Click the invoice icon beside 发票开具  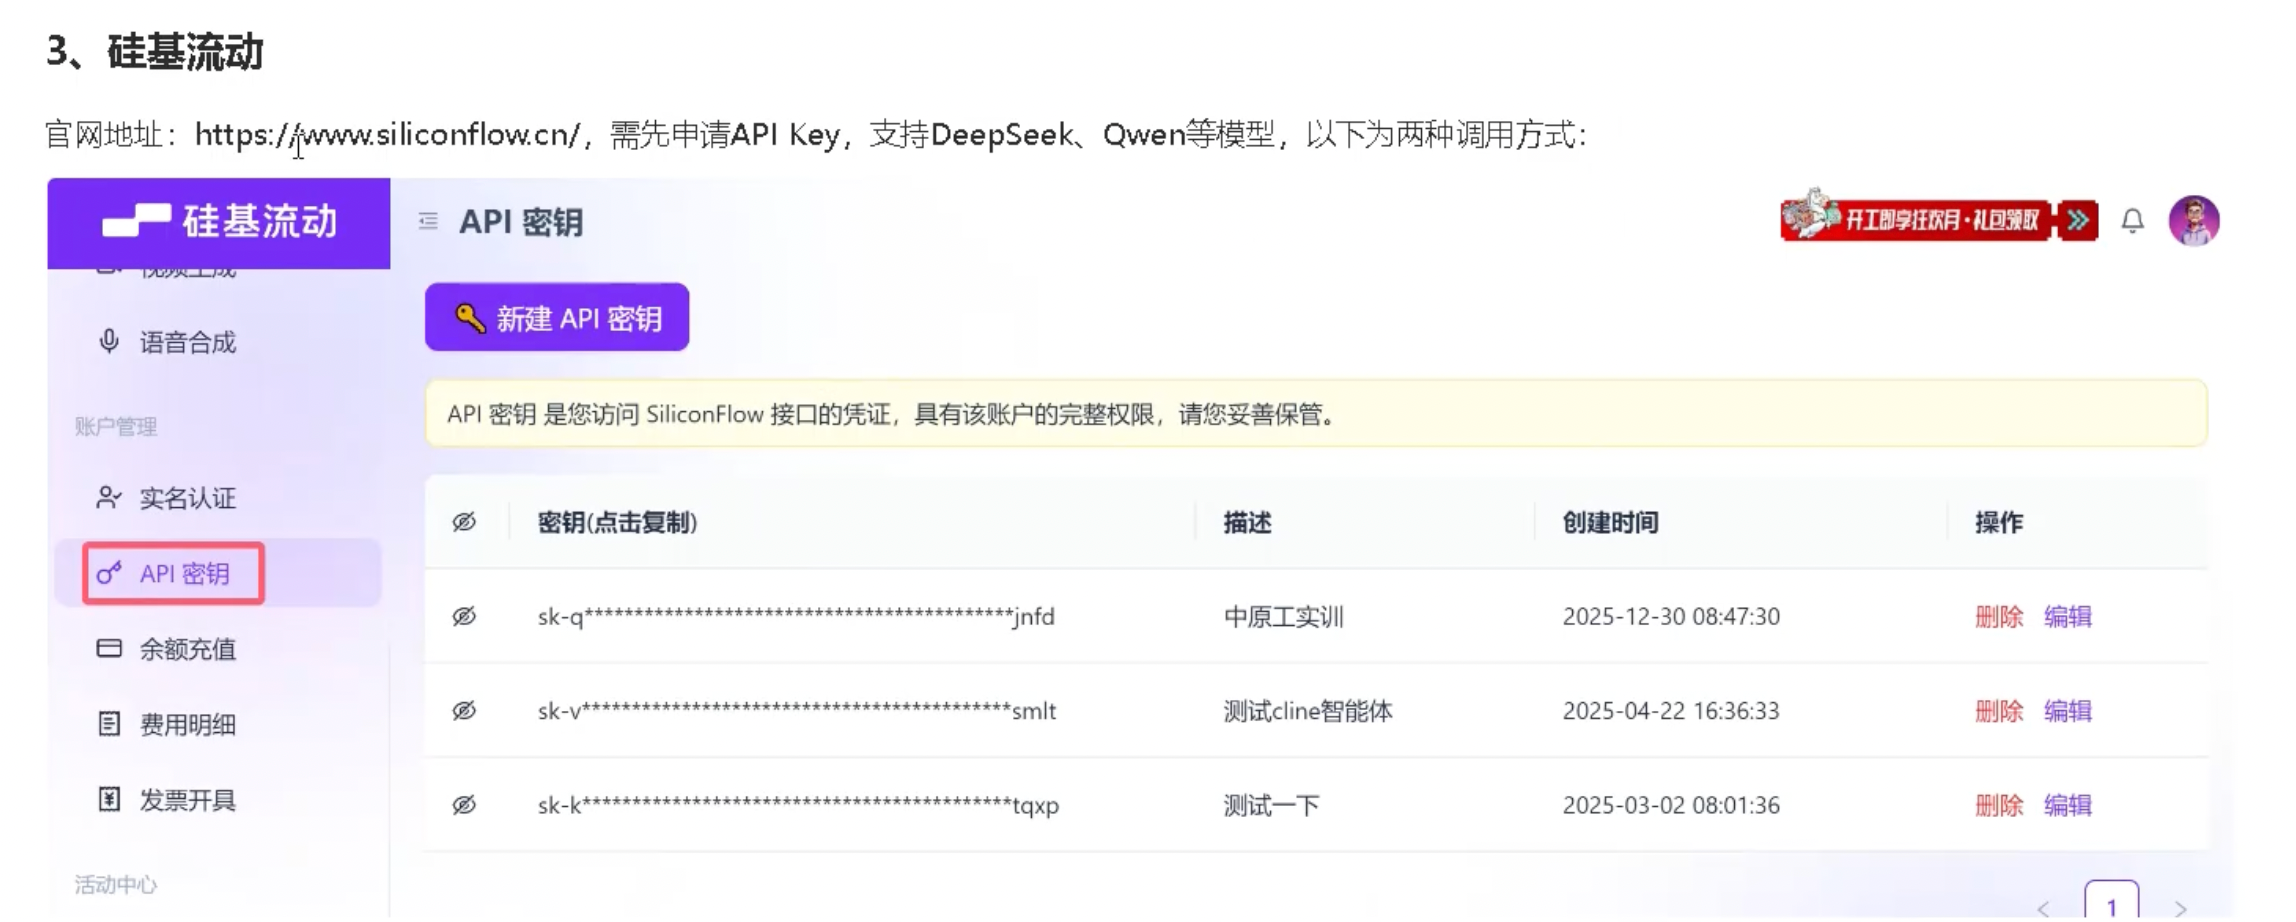point(109,800)
